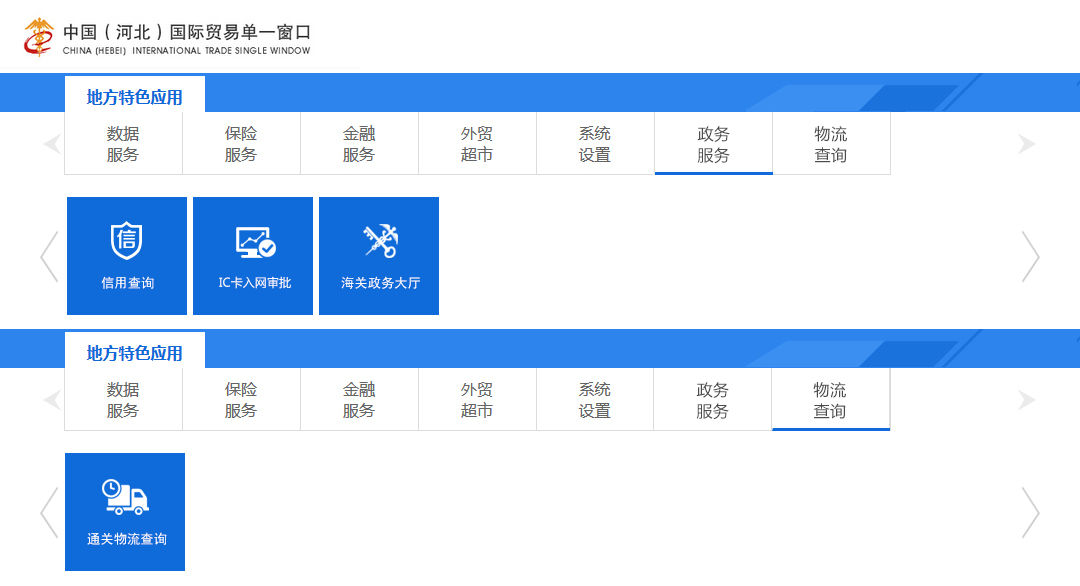Click the 中国(河北)国际贸易单一窗口 title
The width and height of the screenshot is (1080, 586).
(x=187, y=32)
